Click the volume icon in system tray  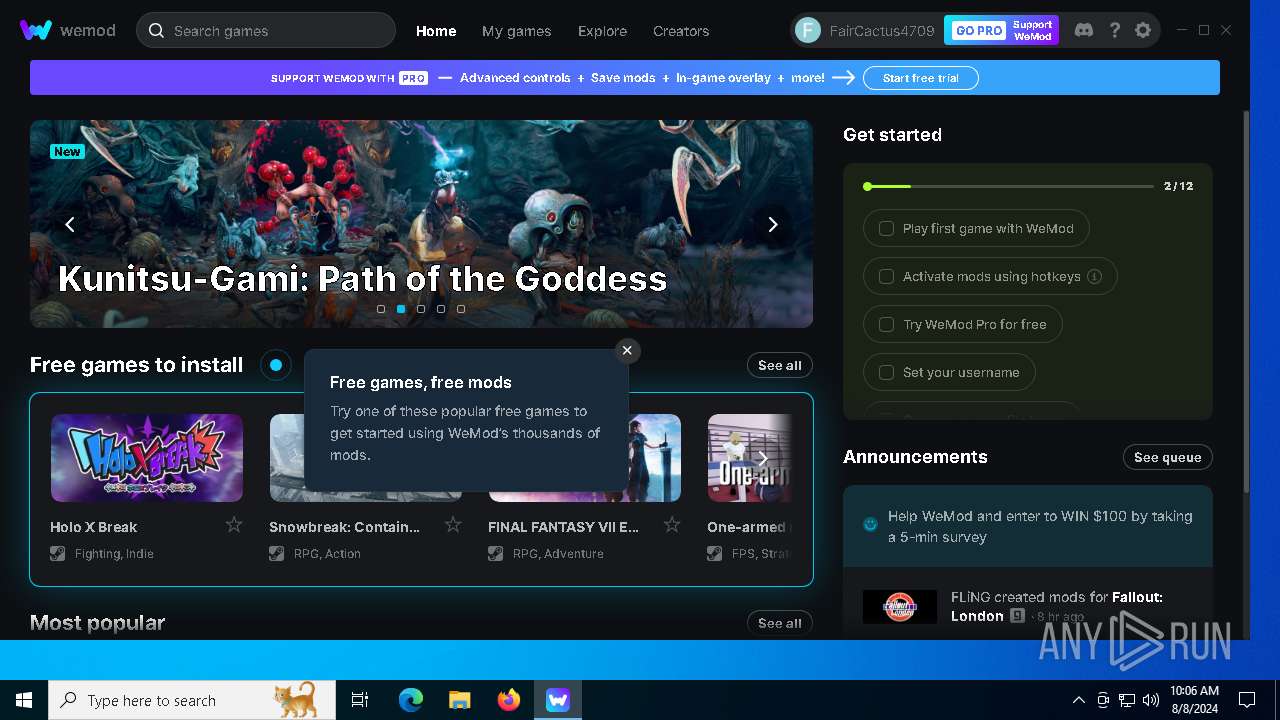pos(1151,700)
